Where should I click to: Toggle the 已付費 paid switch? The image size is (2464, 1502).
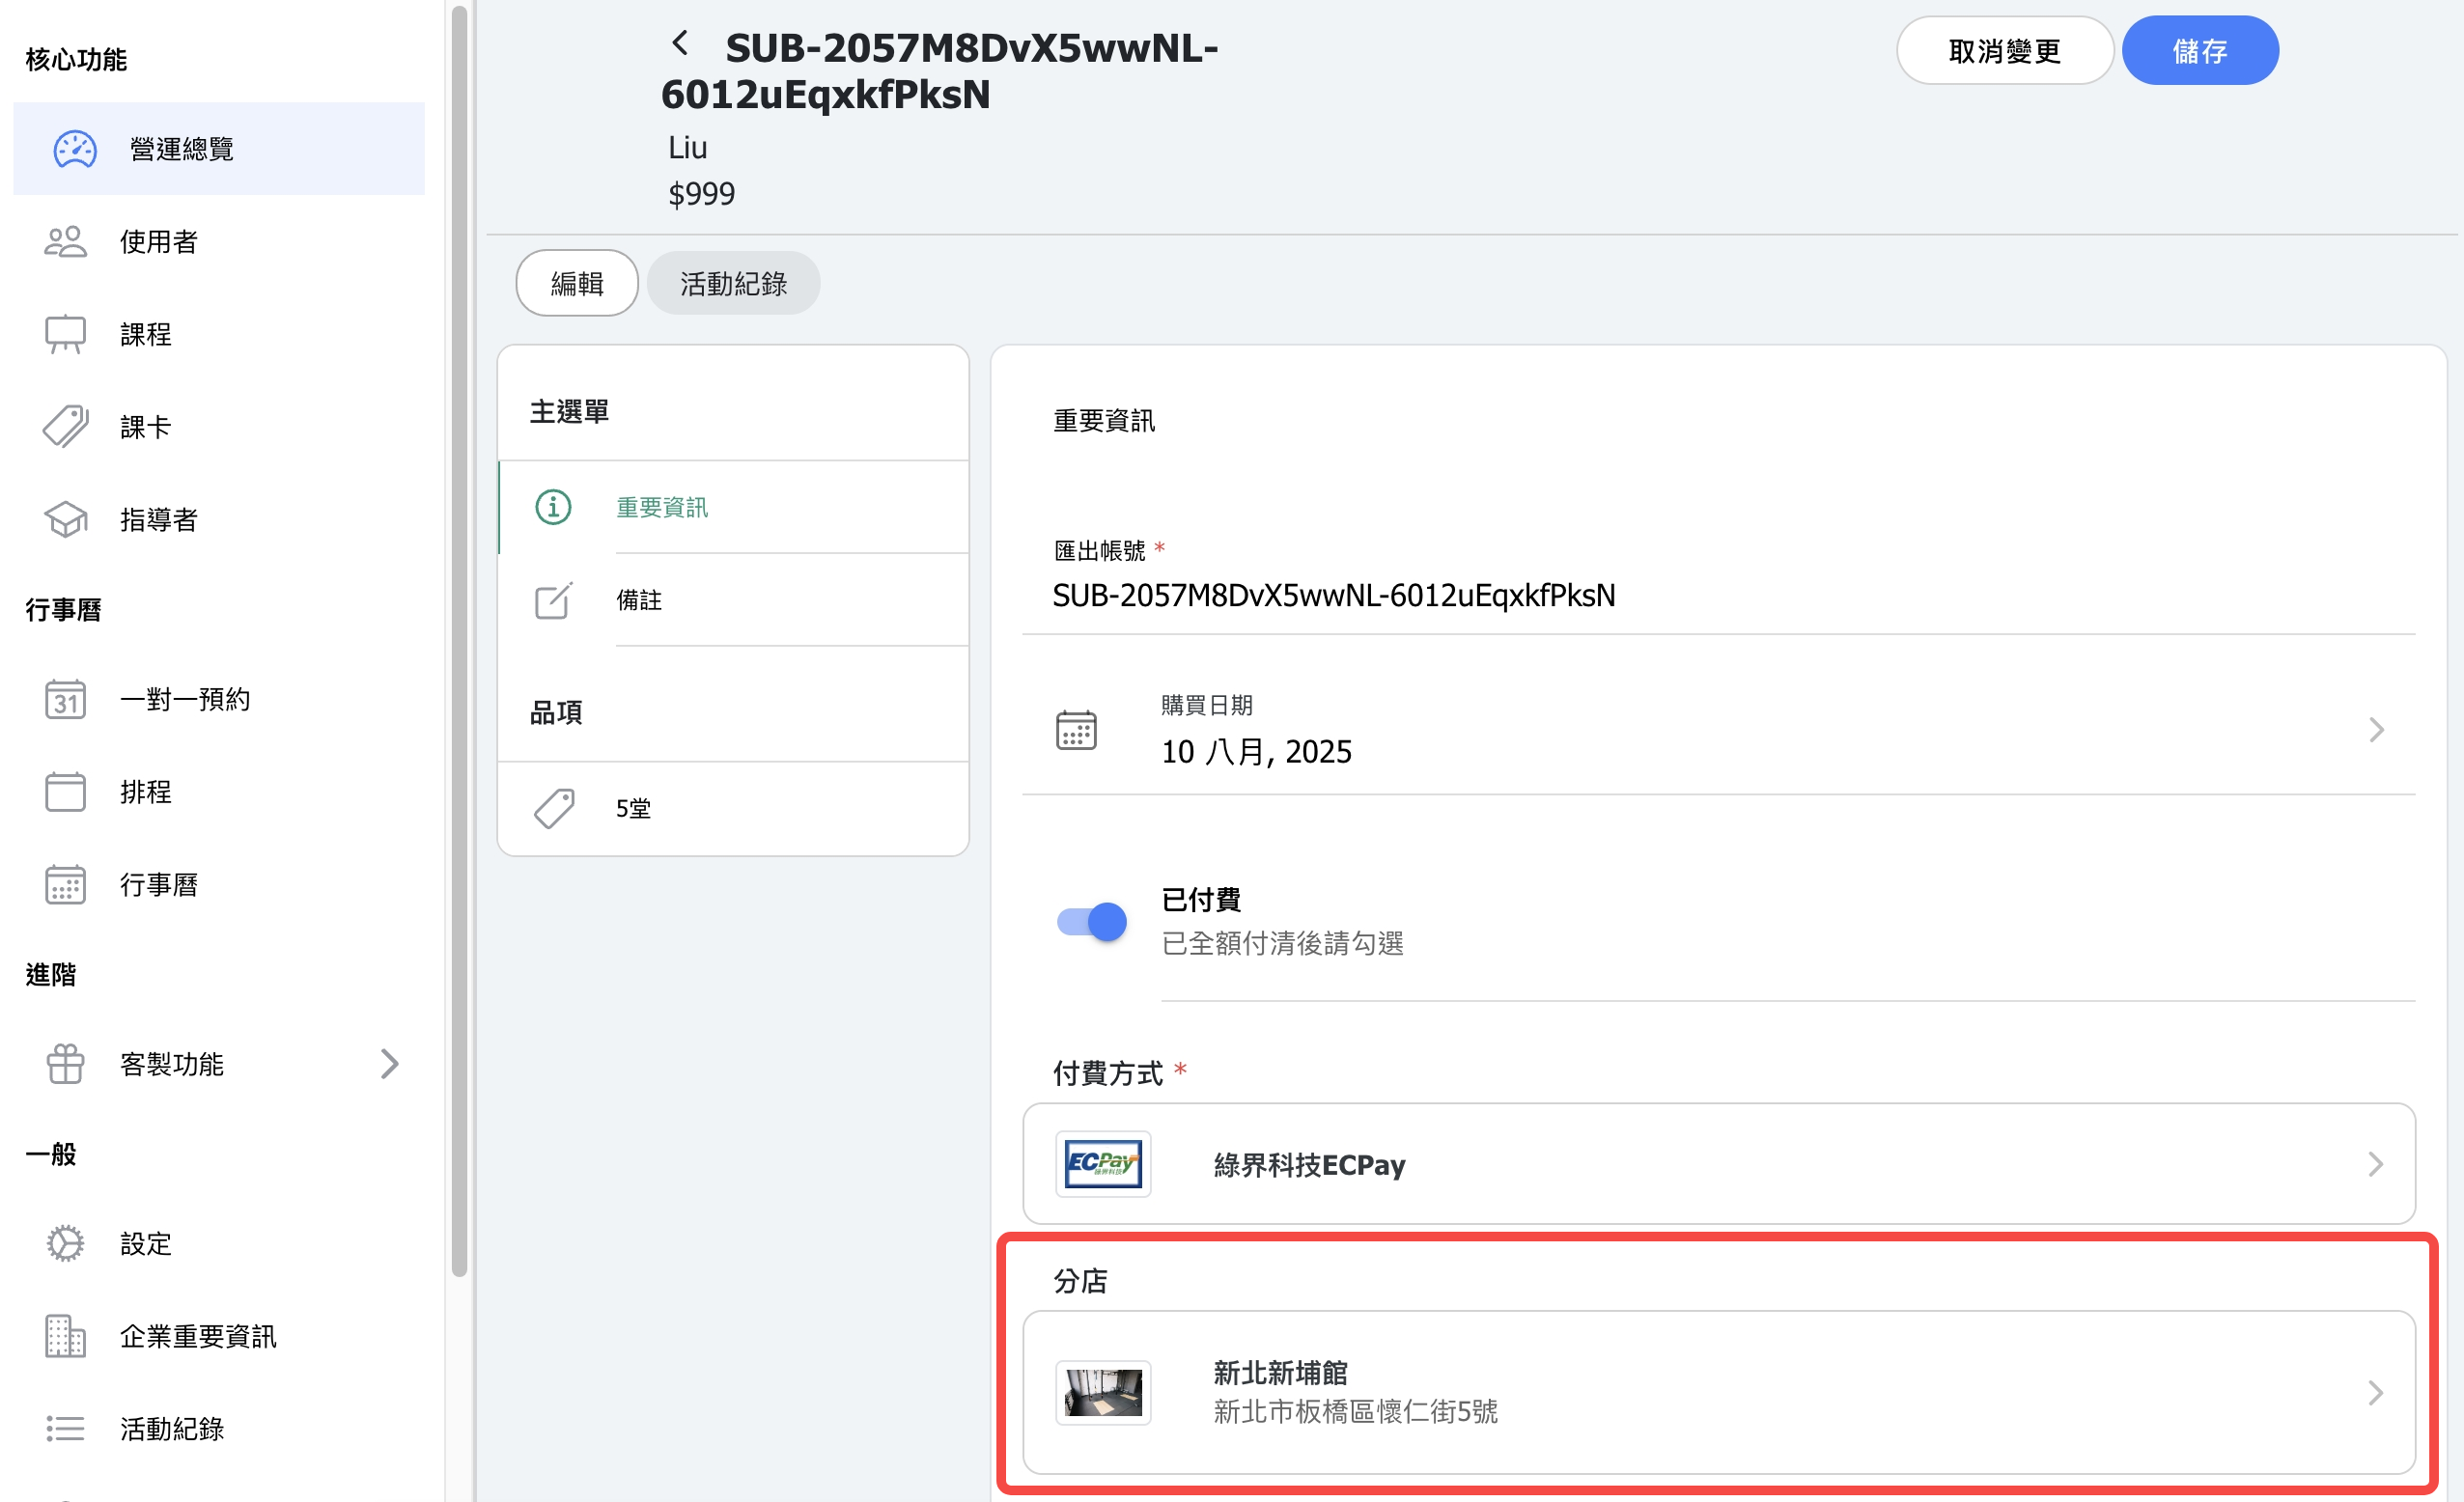tap(1091, 921)
